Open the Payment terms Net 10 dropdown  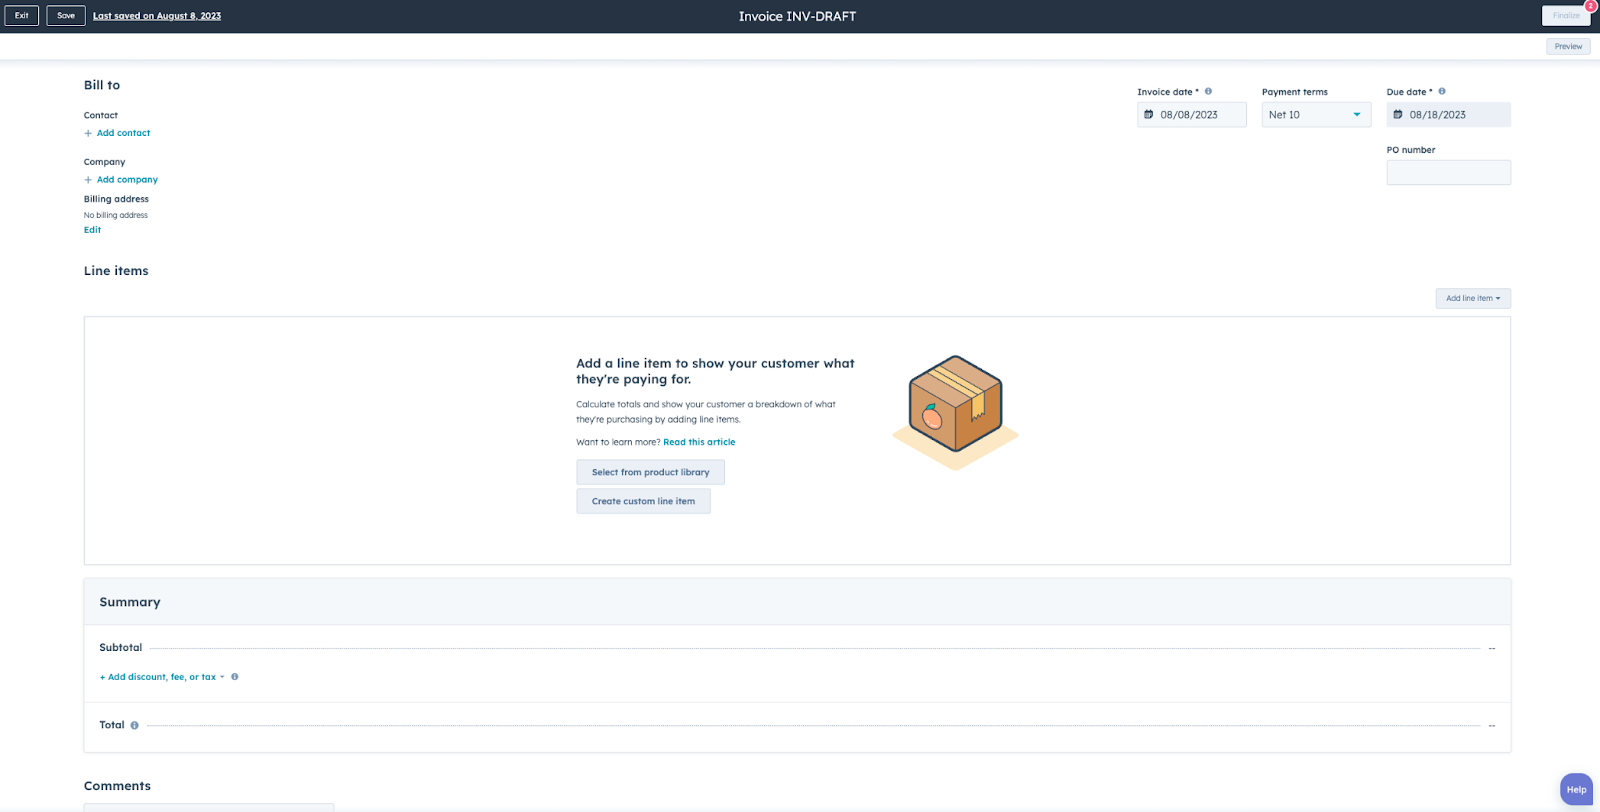click(1316, 115)
